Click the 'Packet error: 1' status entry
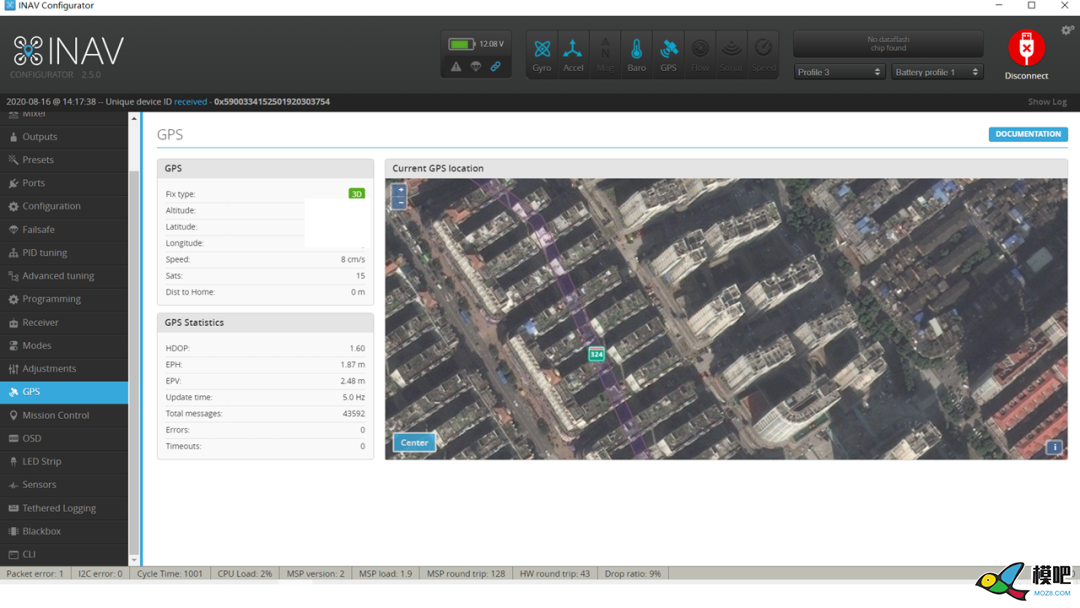Screen dimensions: 1080x608 click(x=35, y=574)
